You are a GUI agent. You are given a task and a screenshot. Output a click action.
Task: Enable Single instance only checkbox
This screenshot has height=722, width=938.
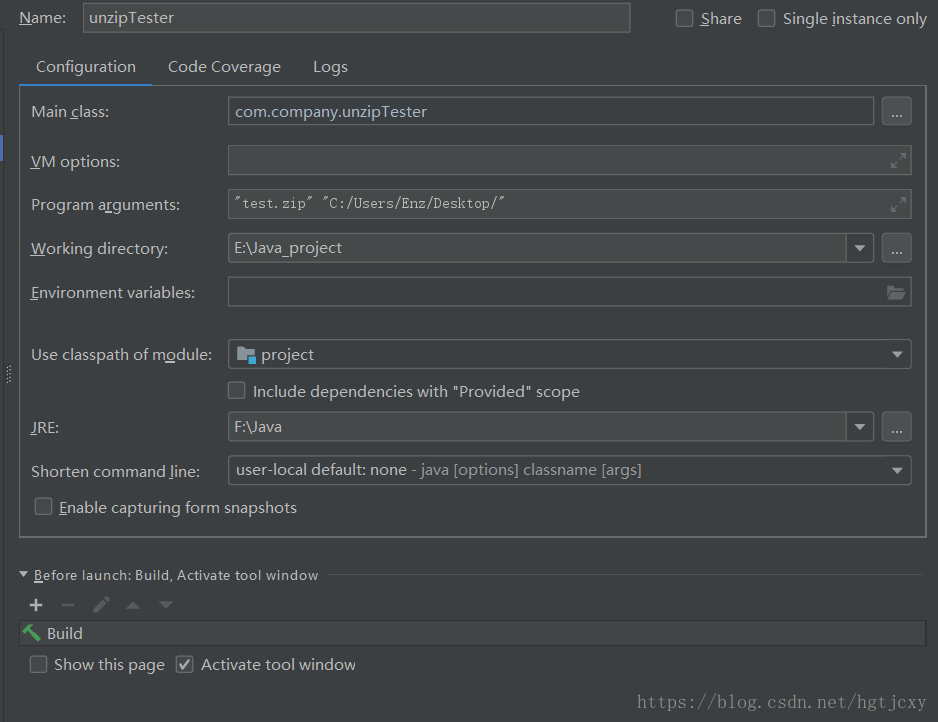click(766, 19)
